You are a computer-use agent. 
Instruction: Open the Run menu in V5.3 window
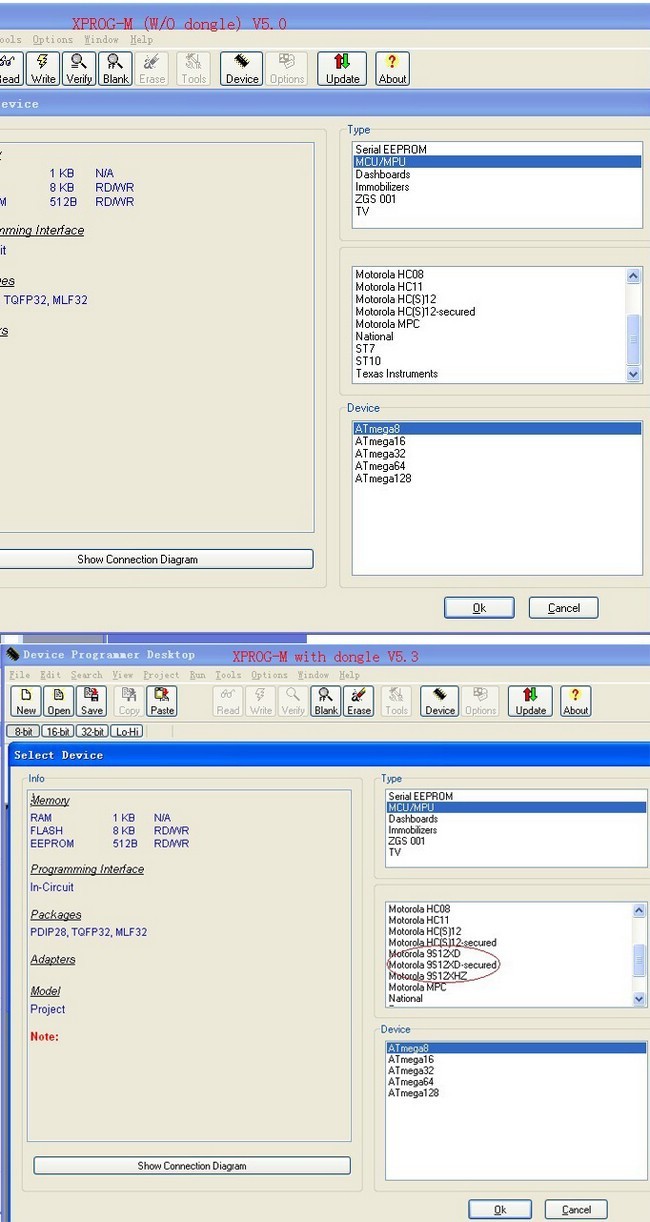tap(198, 675)
